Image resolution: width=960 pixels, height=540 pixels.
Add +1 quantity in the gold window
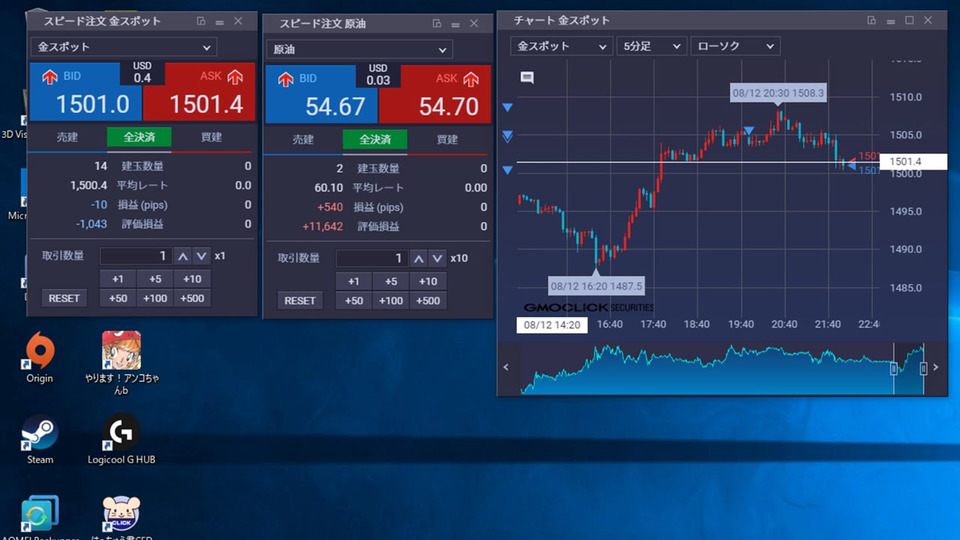[x=118, y=279]
